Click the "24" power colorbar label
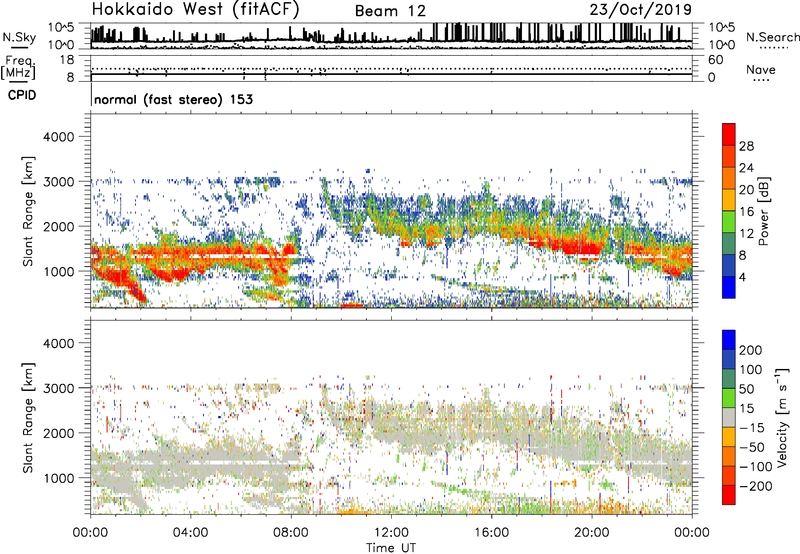 746,168
